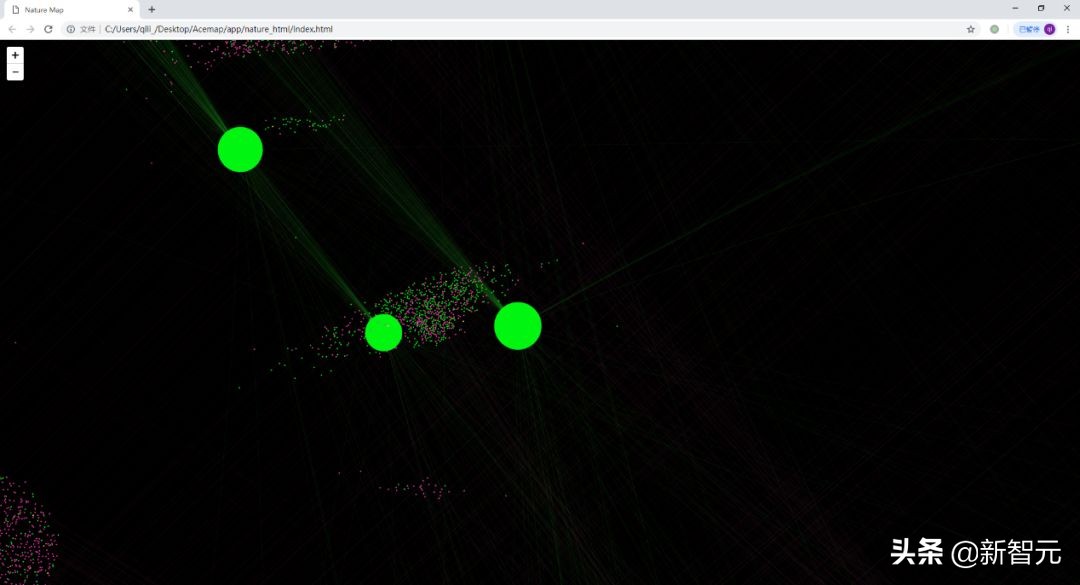Select the smaller green node in the cluster
This screenshot has width=1080, height=585.
click(x=384, y=333)
